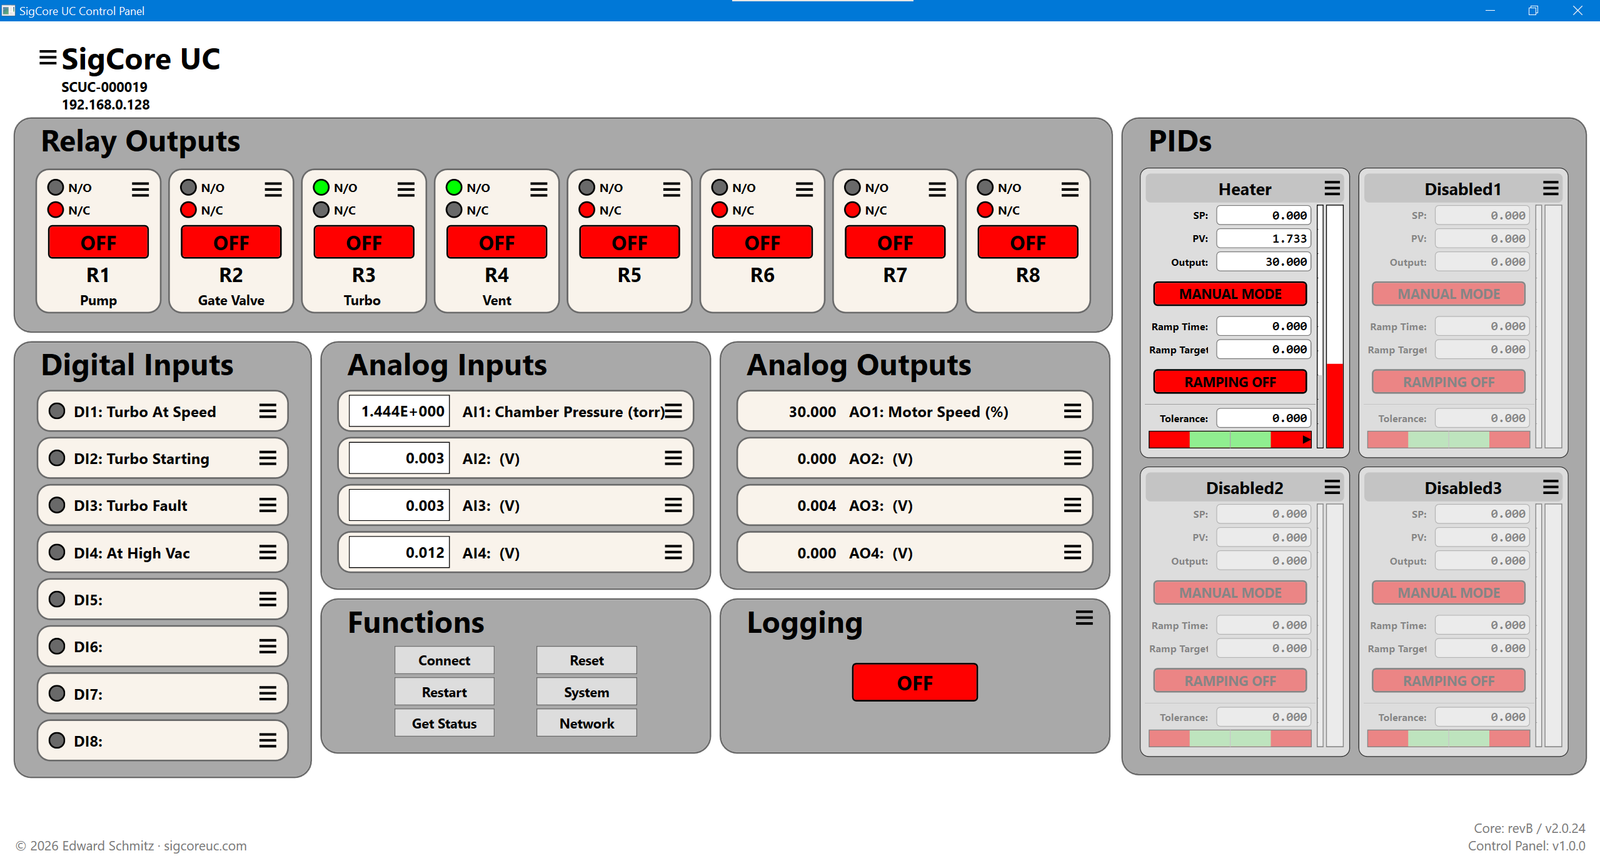Toggle the R7 relay OFF button
1600x863 pixels.
(x=895, y=243)
